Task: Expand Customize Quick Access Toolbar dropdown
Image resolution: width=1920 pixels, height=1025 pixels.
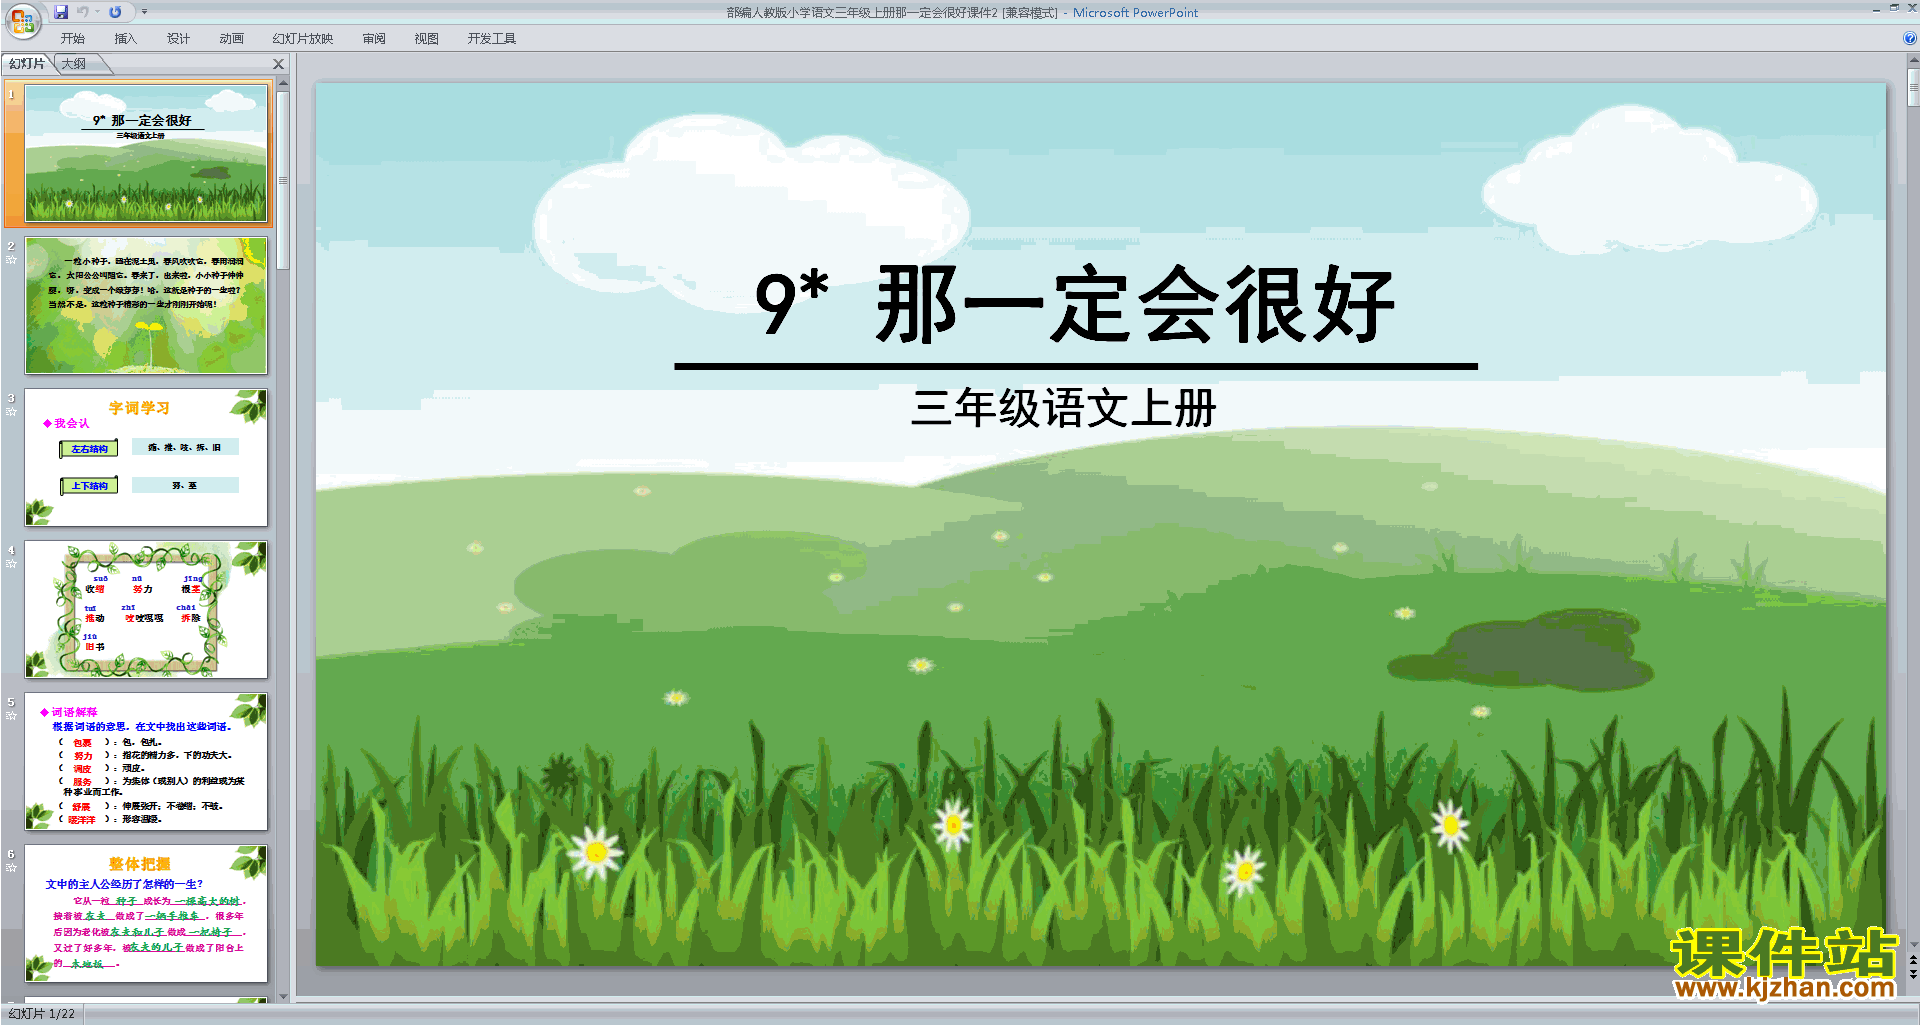Action: tap(144, 12)
